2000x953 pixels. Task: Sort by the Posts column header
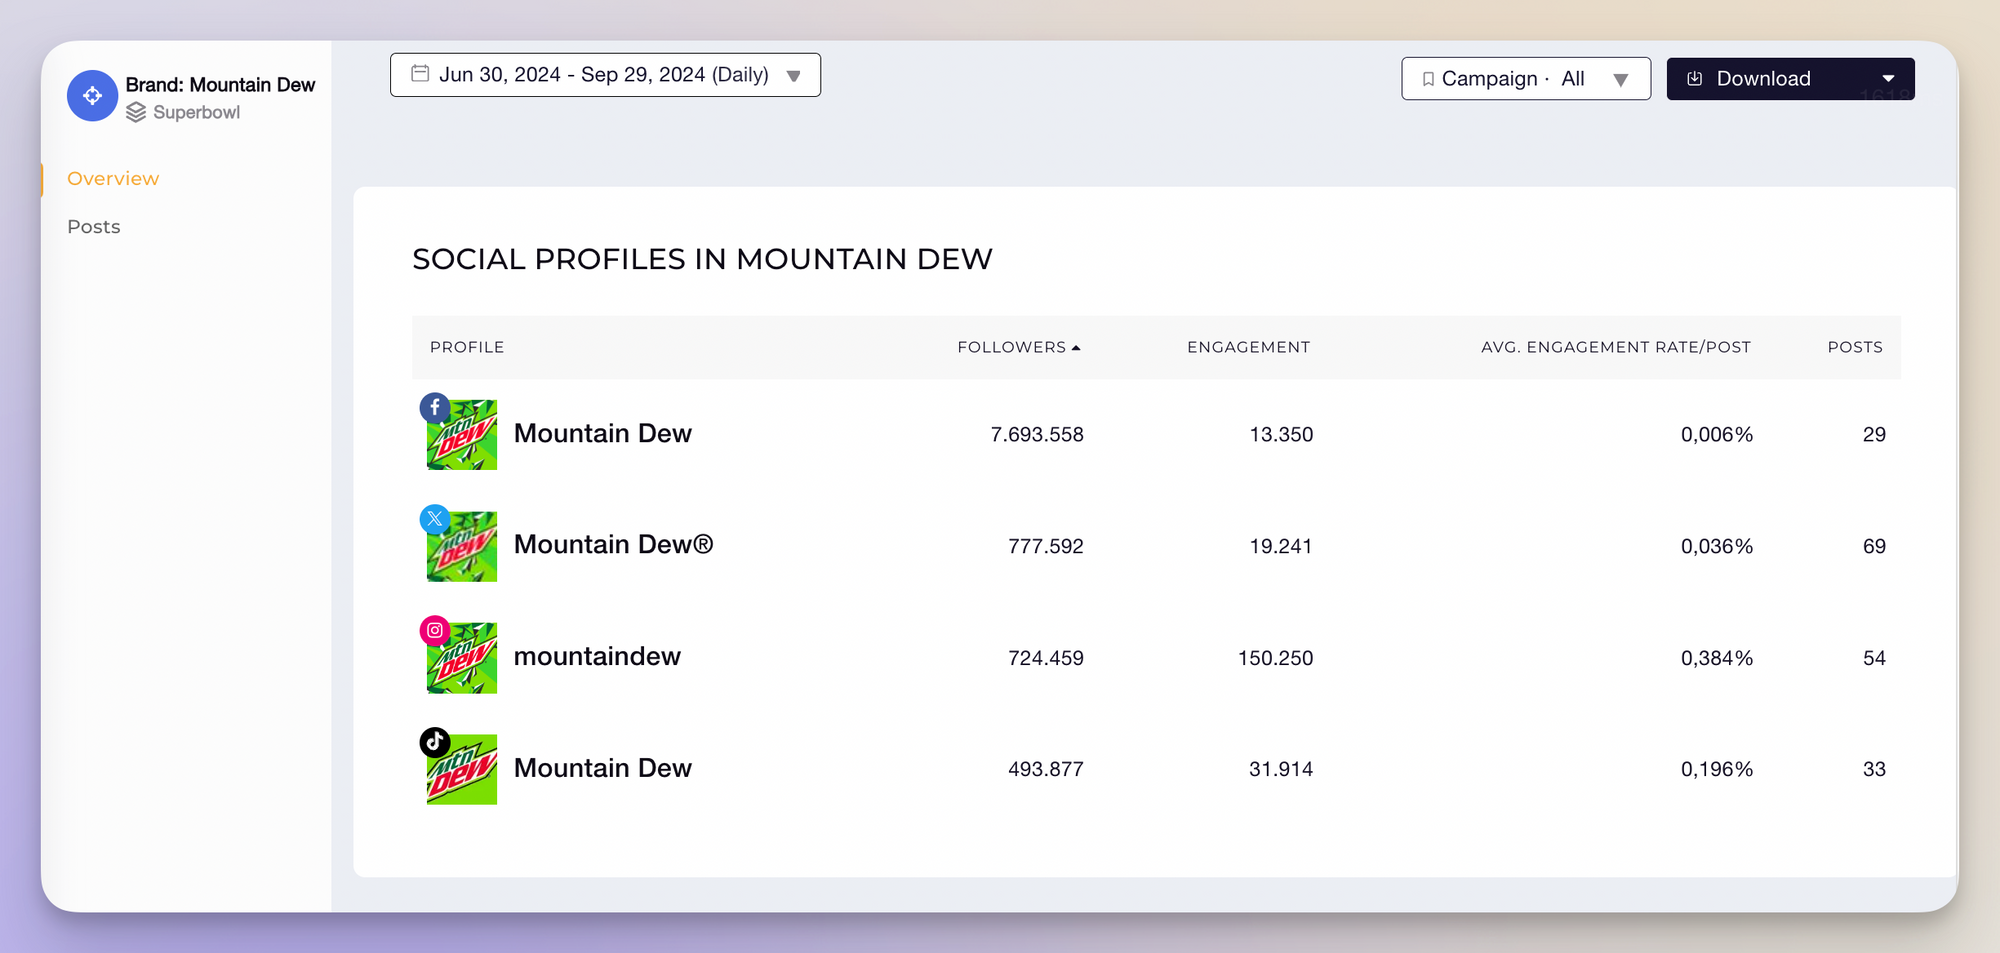tap(1855, 347)
